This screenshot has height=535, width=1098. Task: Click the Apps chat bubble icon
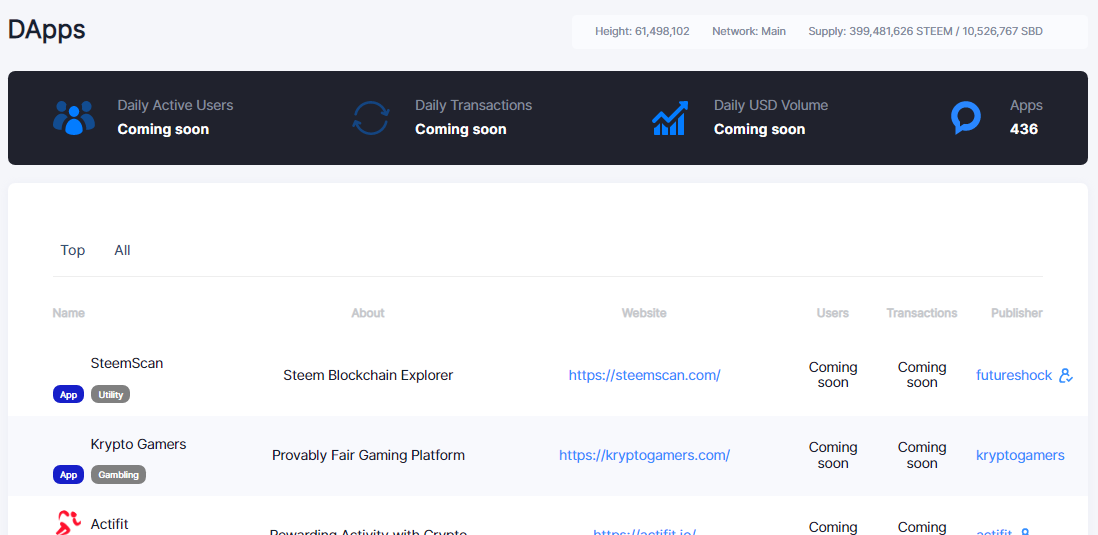pyautogui.click(x=966, y=118)
